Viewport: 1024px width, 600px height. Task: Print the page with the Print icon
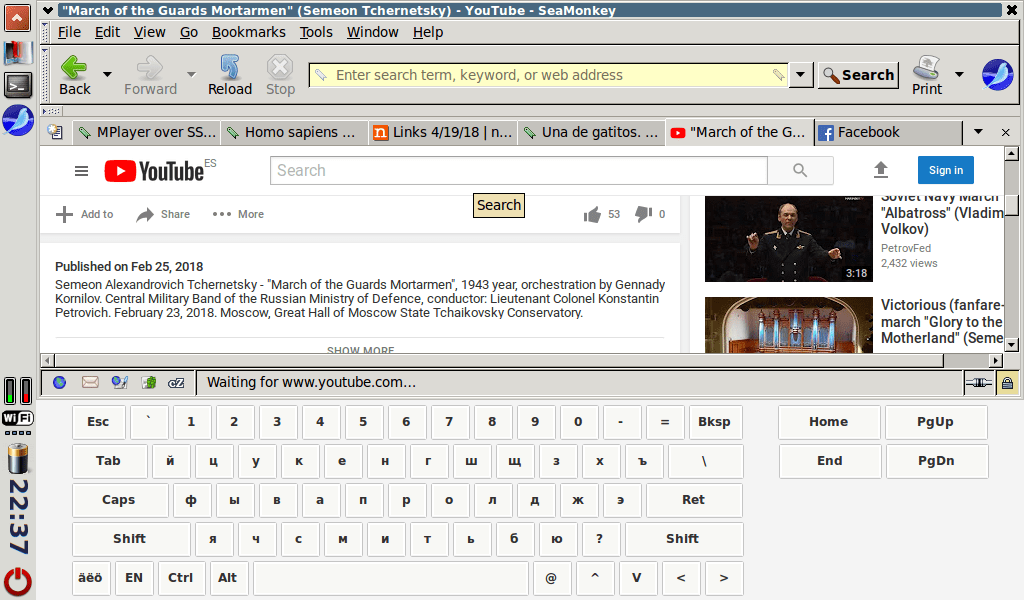(x=927, y=75)
